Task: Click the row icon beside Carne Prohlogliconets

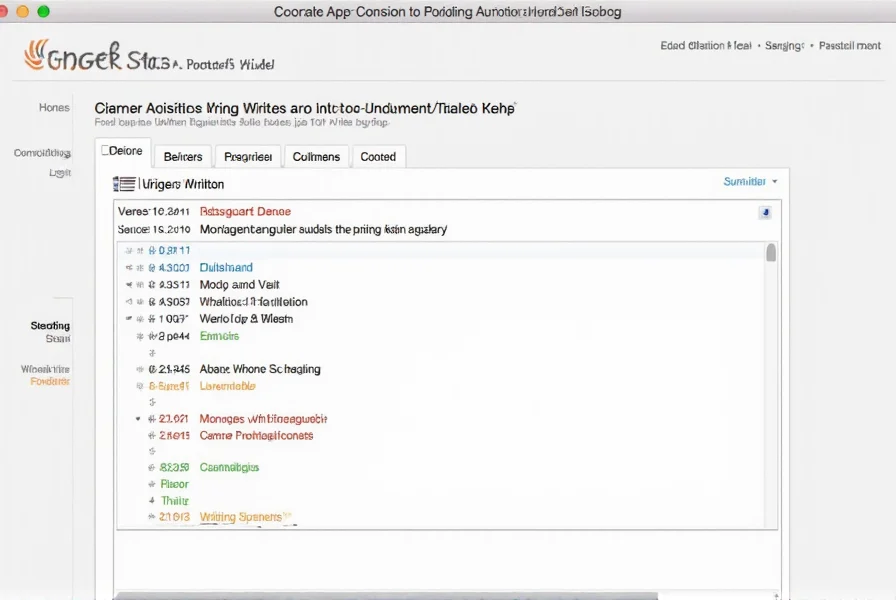Action: click(x=152, y=436)
